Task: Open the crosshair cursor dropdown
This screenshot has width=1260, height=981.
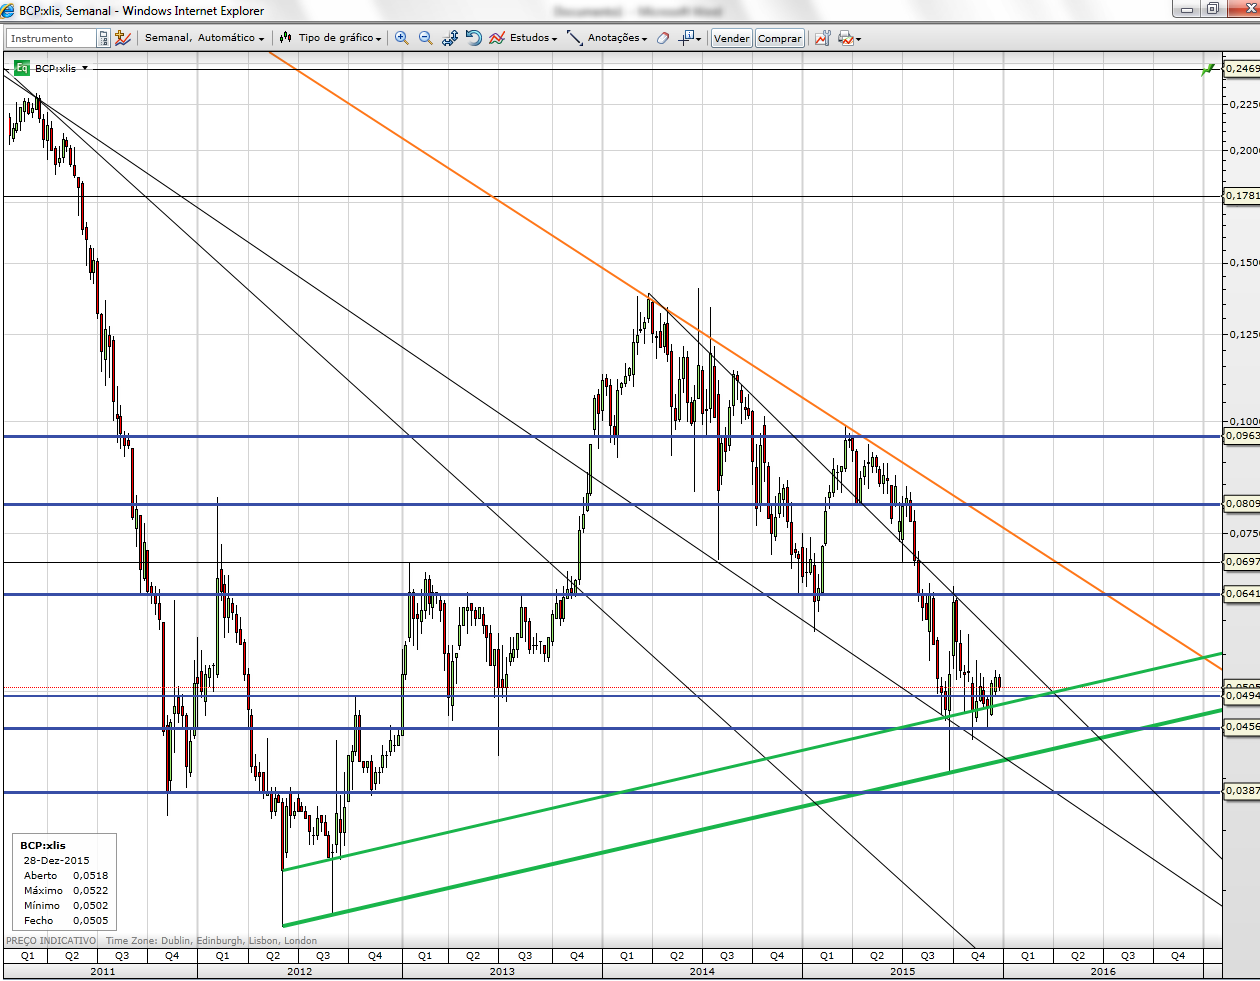Action: pos(690,38)
